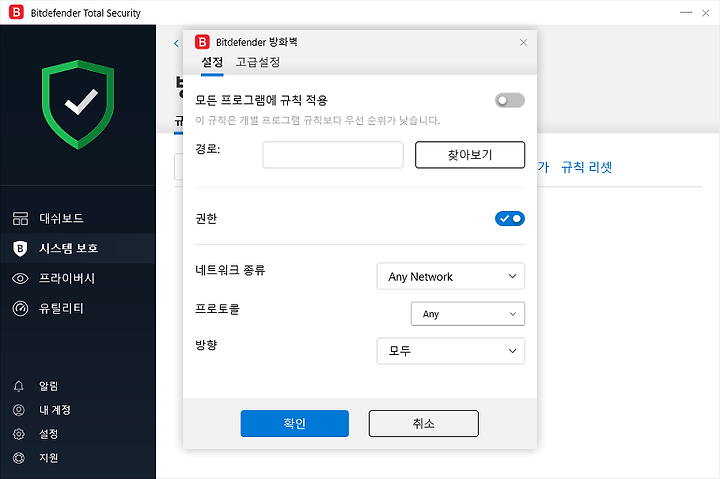Open 프라이버시 section in sidebar
720x479 pixels.
[x=78, y=278]
